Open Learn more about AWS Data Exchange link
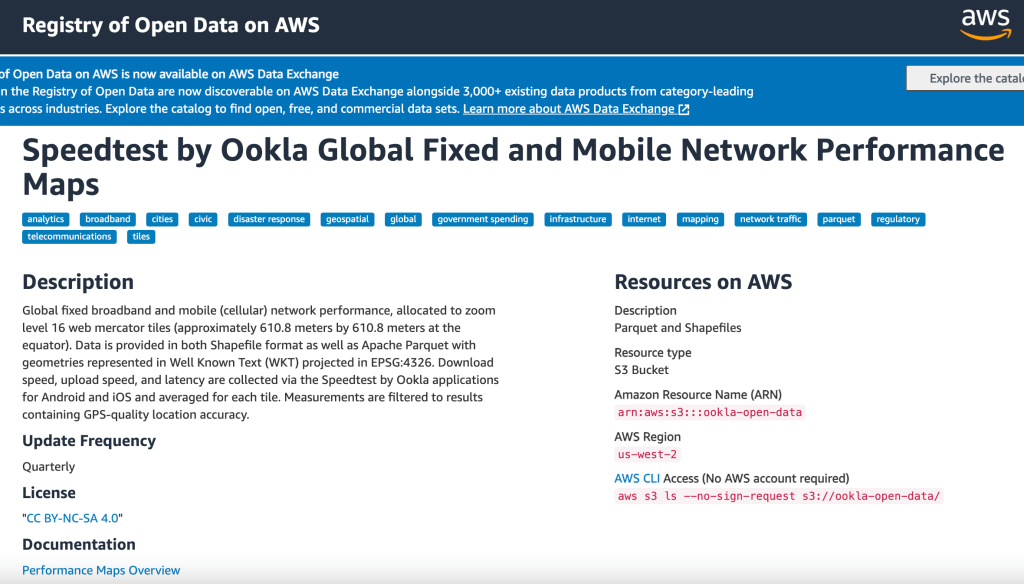The height and width of the screenshot is (584, 1024). pyautogui.click(x=569, y=109)
